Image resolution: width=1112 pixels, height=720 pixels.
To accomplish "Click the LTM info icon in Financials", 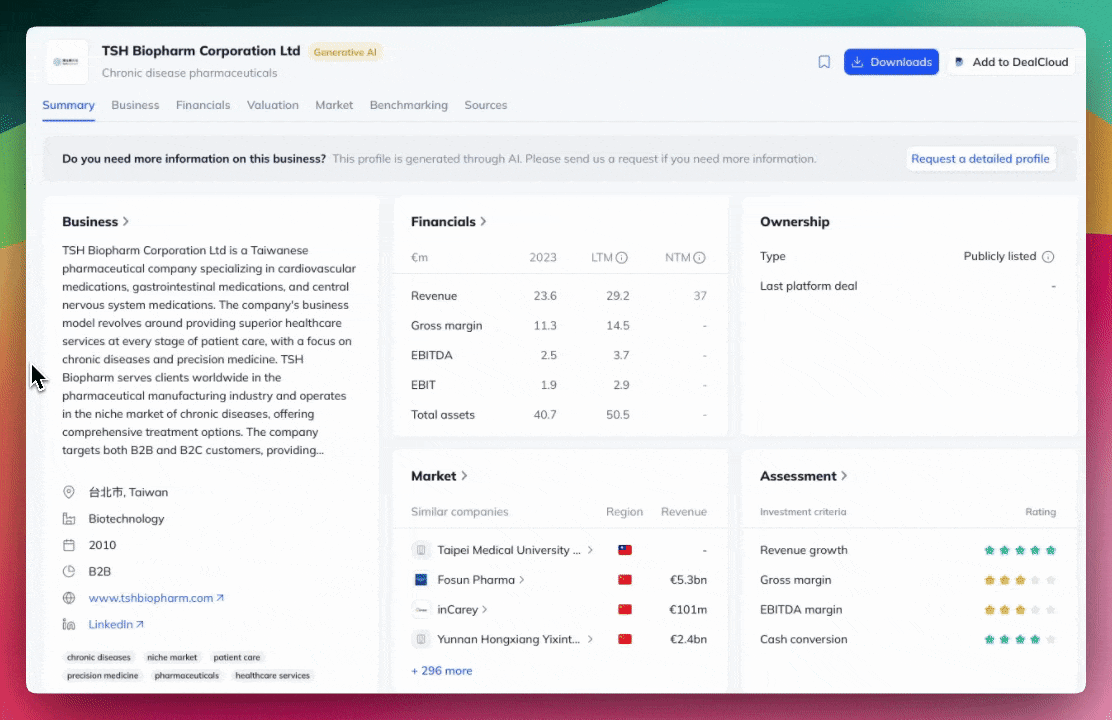I will coord(621,258).
